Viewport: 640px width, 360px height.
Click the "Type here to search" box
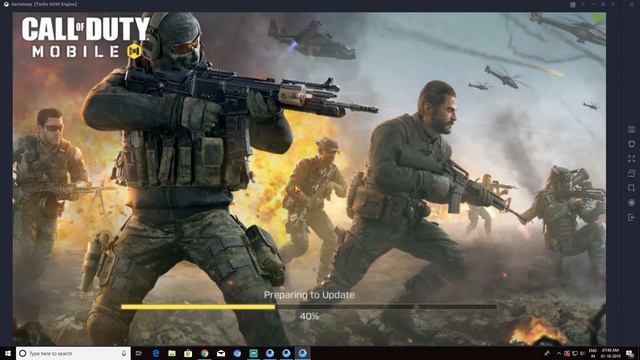tap(73, 353)
